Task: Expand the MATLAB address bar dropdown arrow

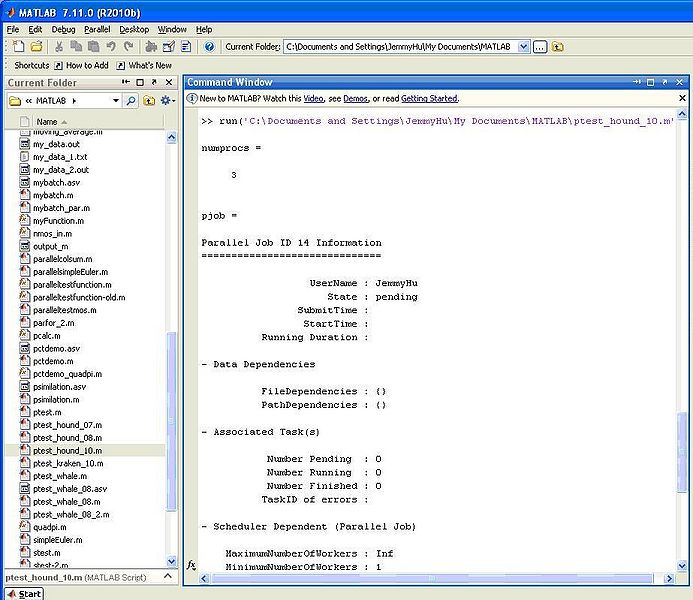Action: pyautogui.click(x=115, y=101)
